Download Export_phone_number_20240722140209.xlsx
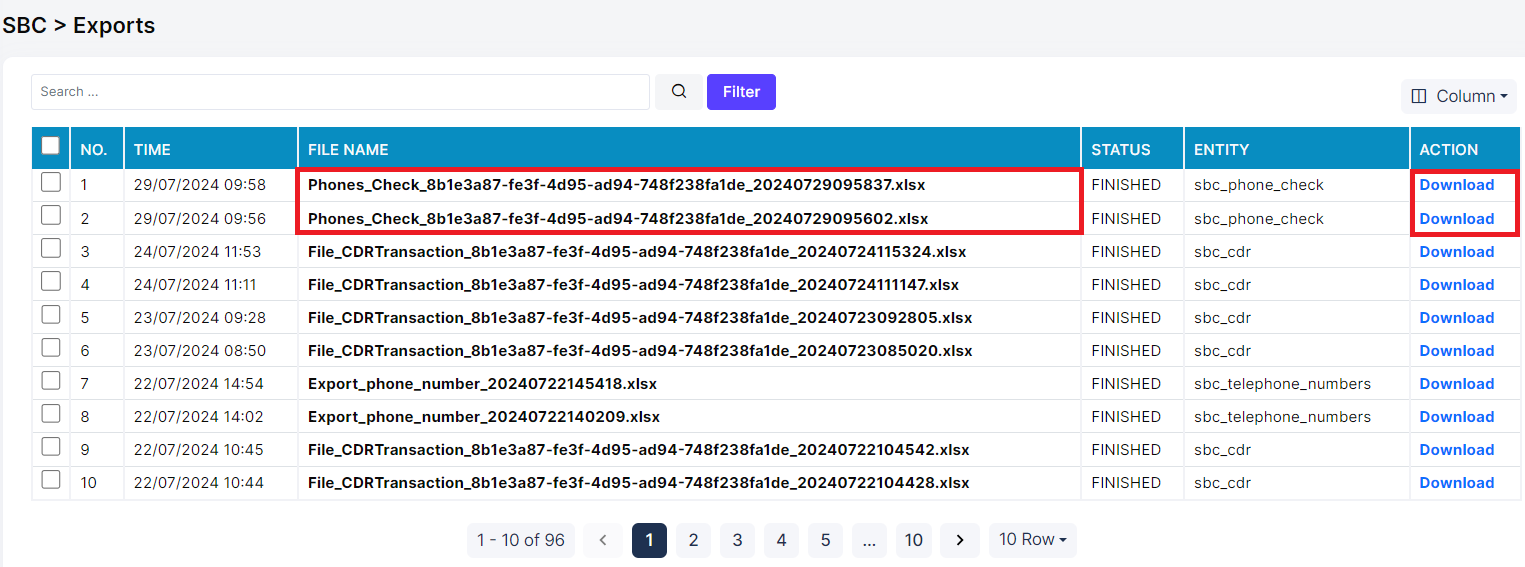This screenshot has height=567, width=1525. [1457, 416]
